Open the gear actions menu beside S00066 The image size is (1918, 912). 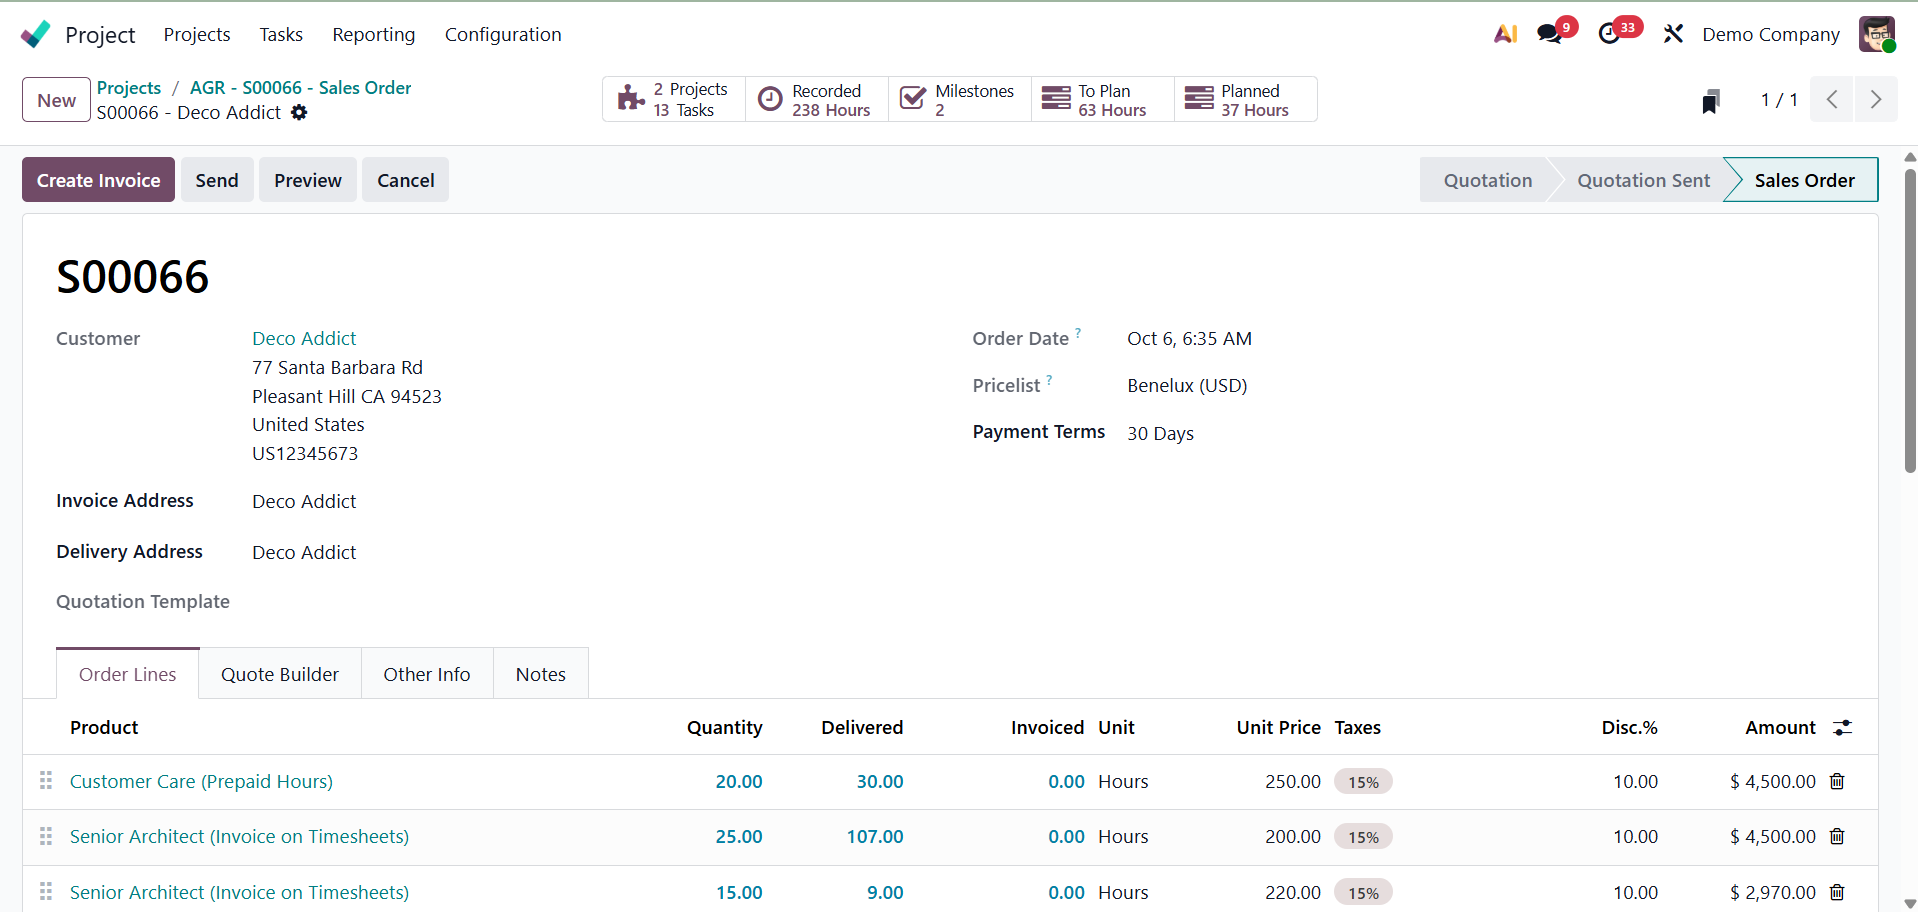(299, 113)
